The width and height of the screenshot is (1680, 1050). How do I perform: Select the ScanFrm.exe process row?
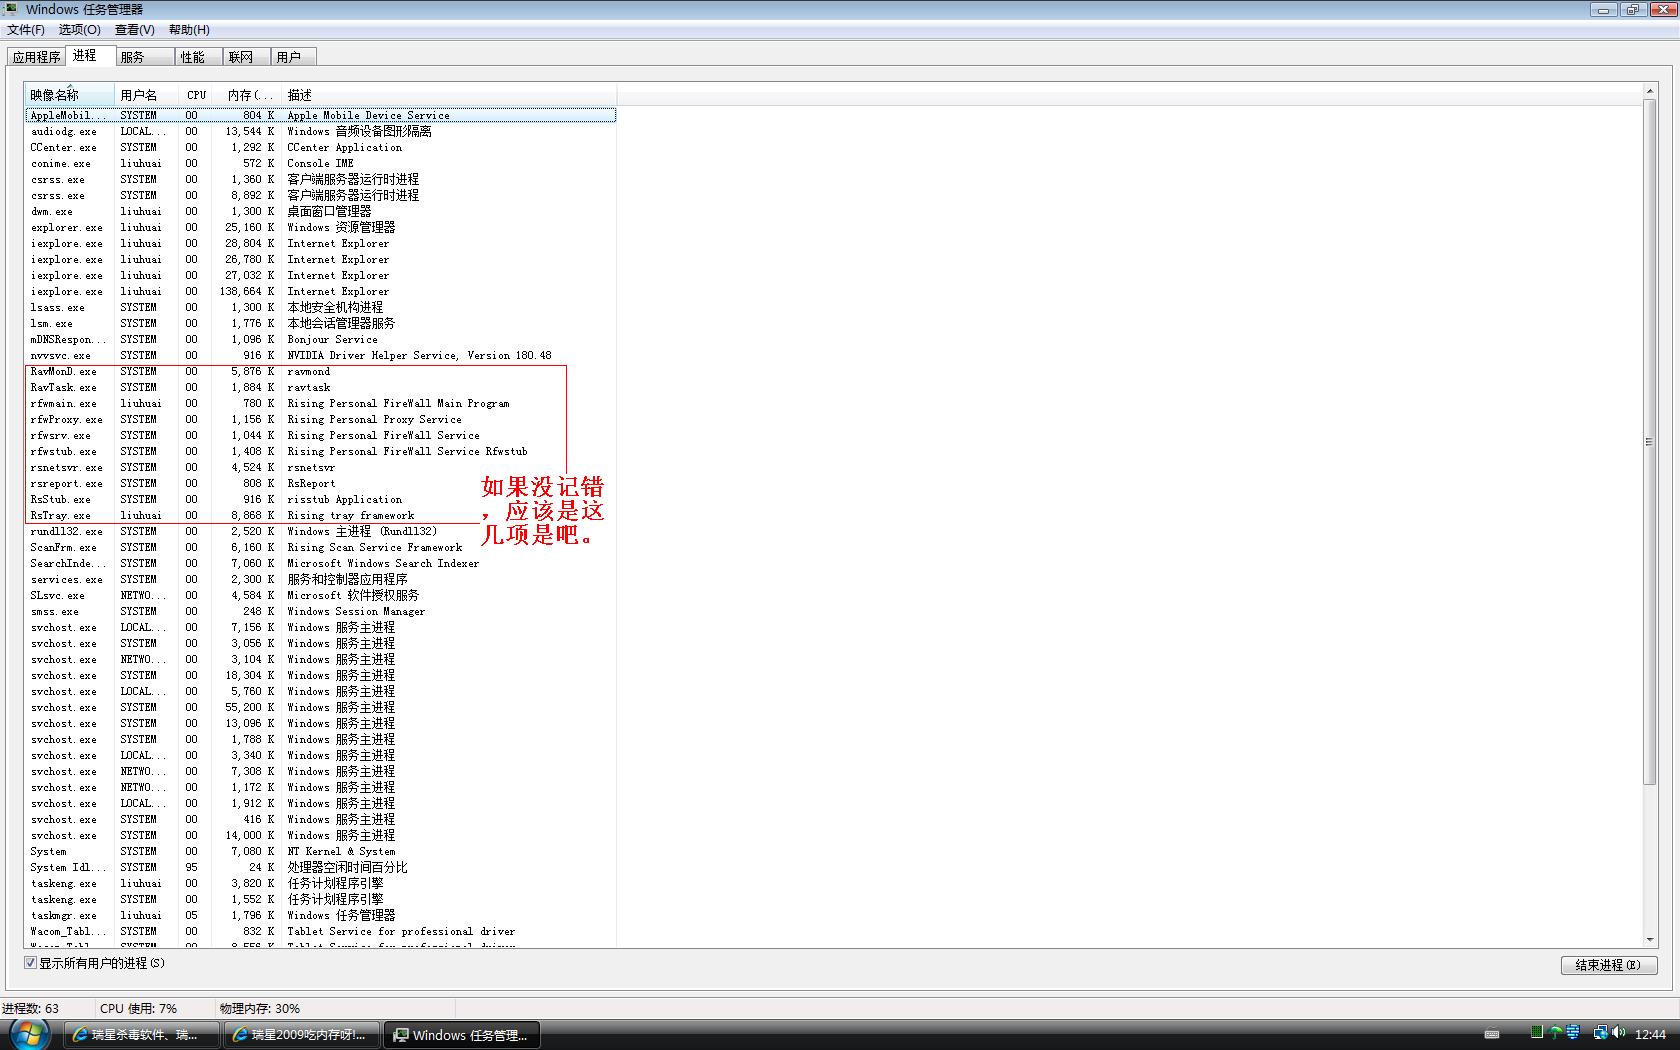coord(320,547)
